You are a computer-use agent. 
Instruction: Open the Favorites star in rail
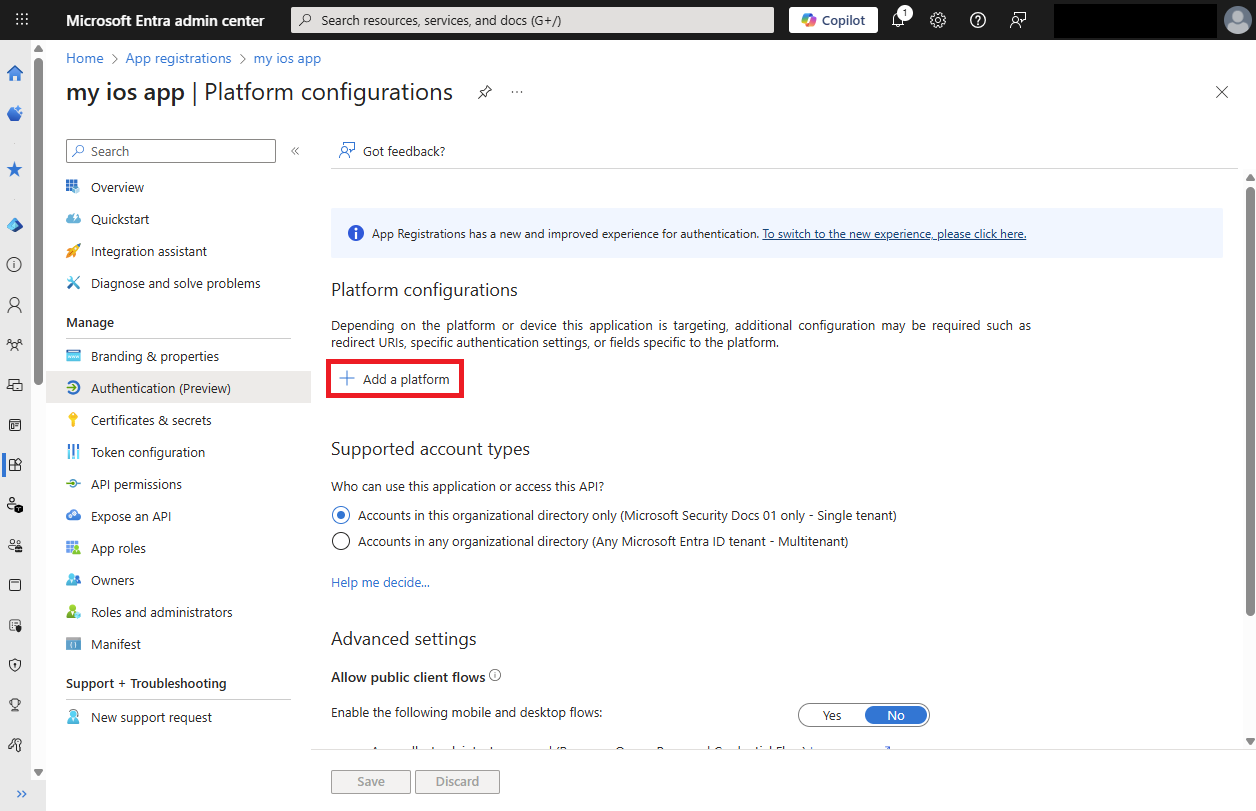(x=15, y=170)
